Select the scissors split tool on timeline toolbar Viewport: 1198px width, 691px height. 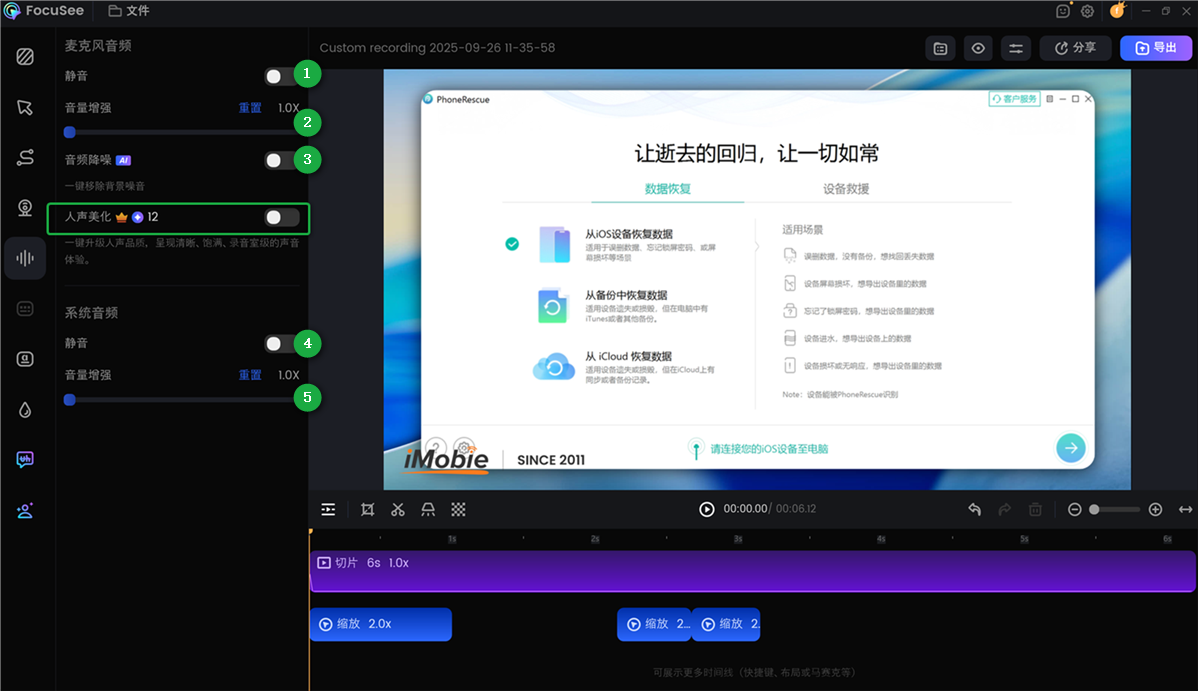point(397,509)
